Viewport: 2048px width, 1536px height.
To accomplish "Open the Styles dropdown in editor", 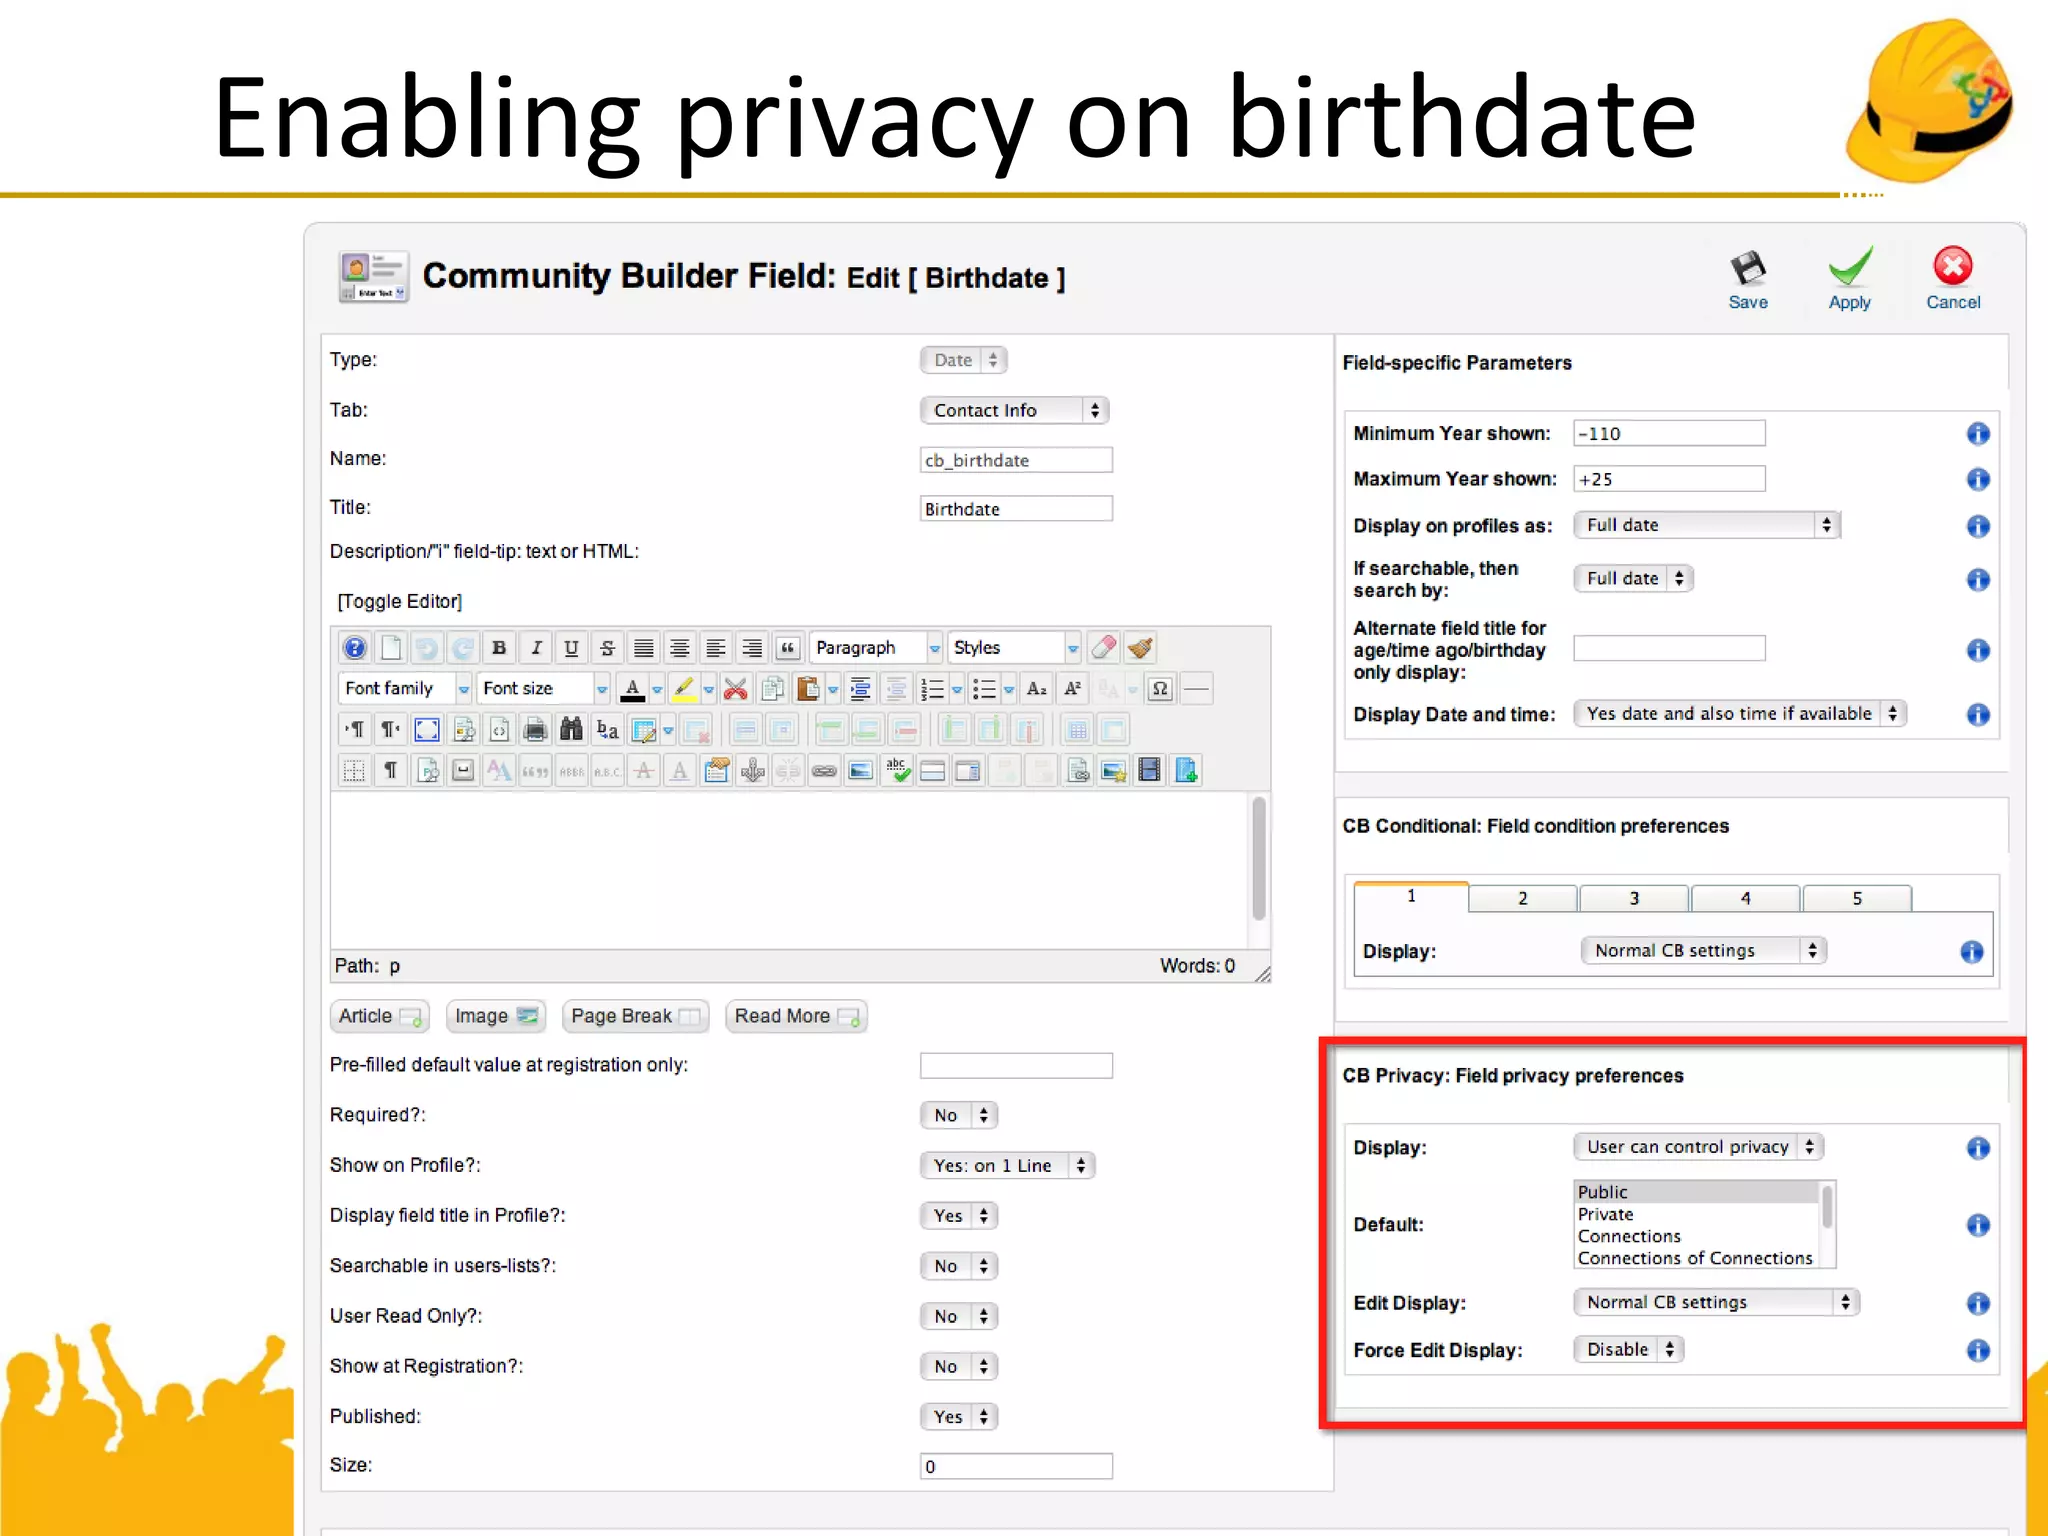I will tap(1013, 648).
